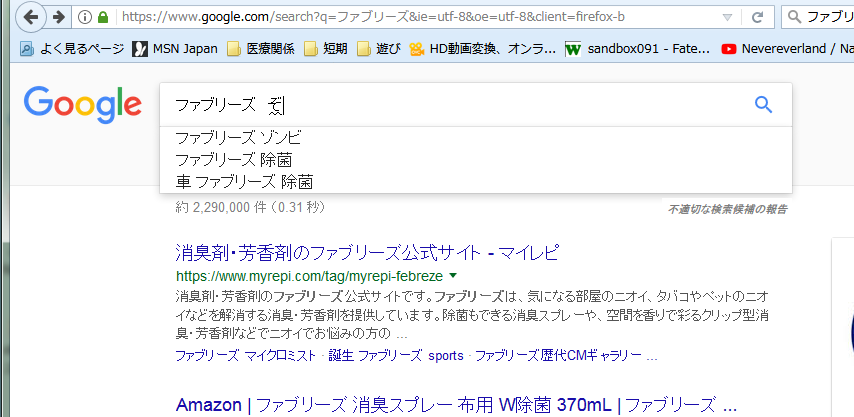This screenshot has width=854, height=417.
Task: Click the magnifier icon in Firefox search box
Action: (795, 17)
